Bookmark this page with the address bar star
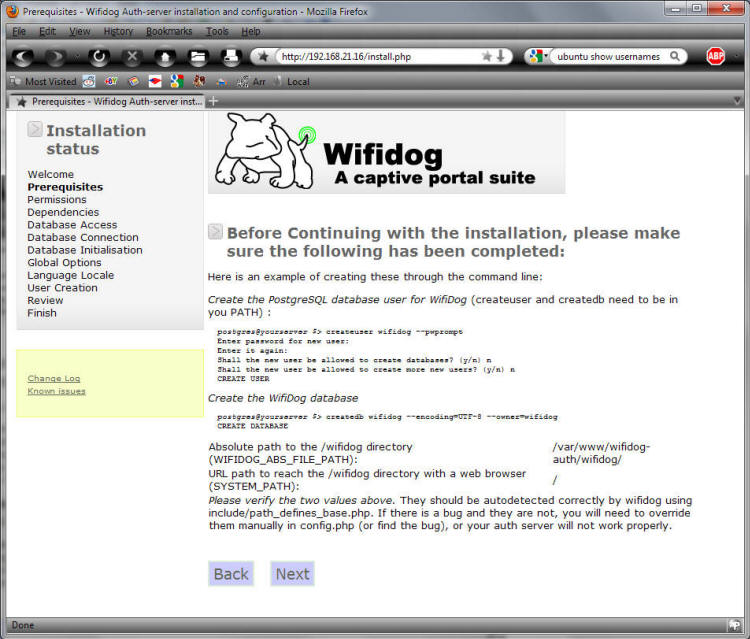This screenshot has height=639, width=750. point(486,56)
